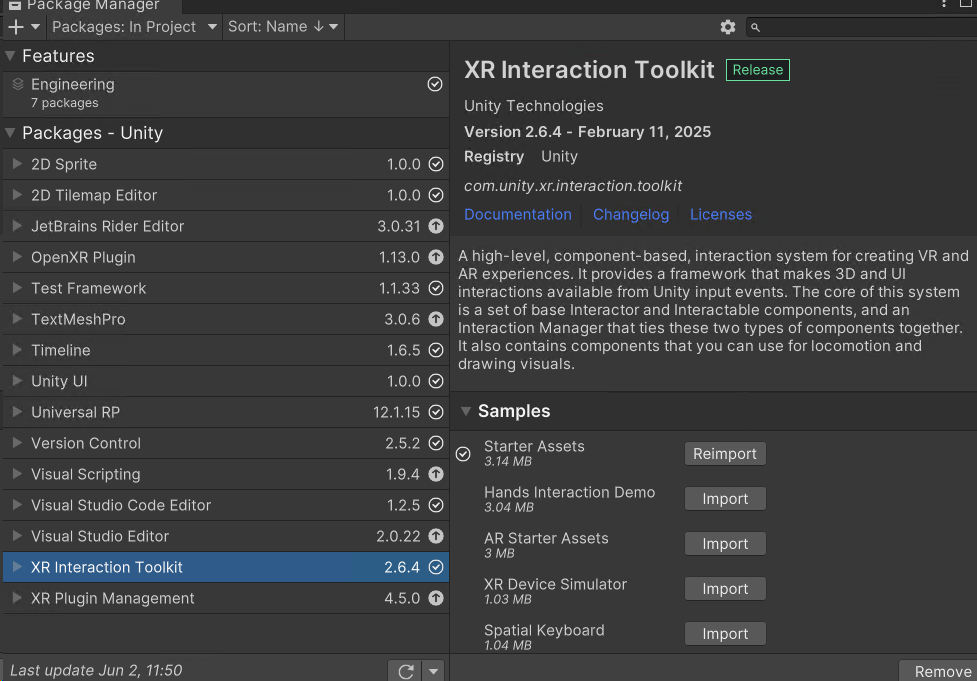Click the update icon beside JetBrains Rider Editor
This screenshot has height=681, width=977.
(435, 226)
